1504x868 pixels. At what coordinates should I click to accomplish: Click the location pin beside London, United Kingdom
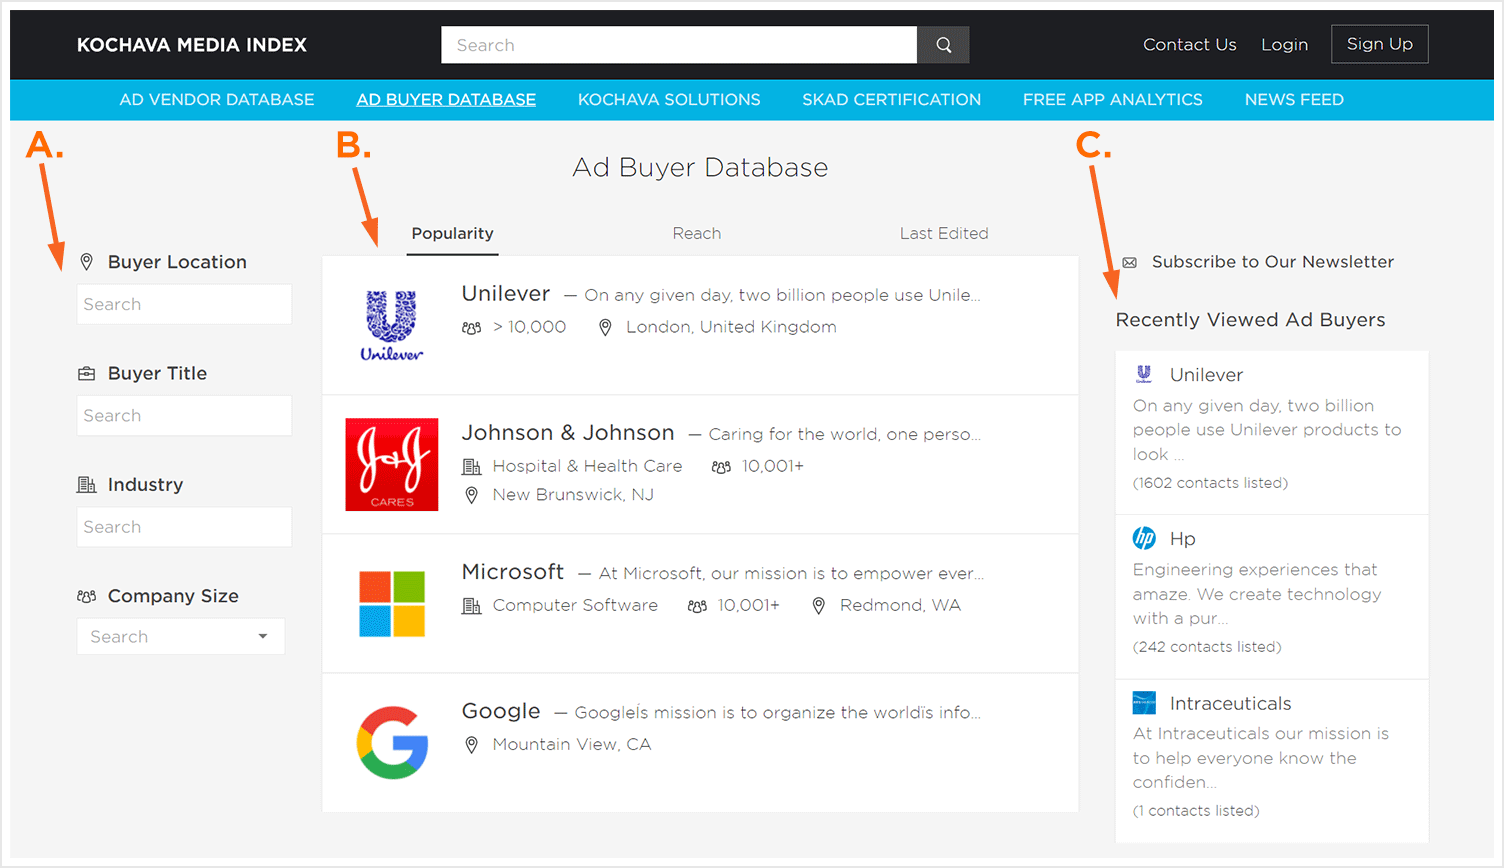click(x=605, y=328)
